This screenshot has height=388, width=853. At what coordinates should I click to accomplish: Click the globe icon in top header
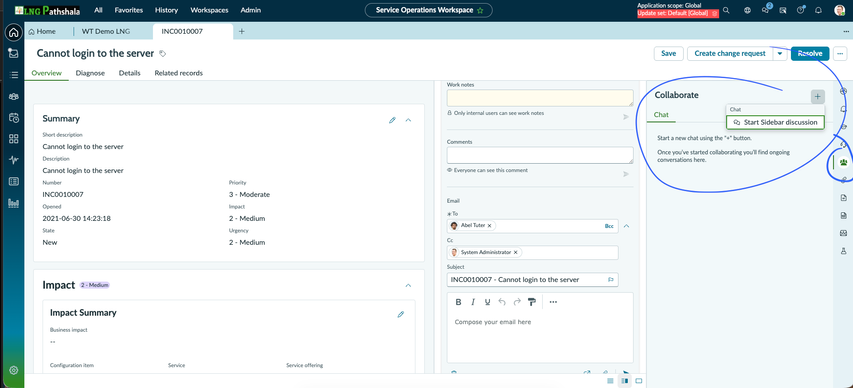click(x=747, y=10)
